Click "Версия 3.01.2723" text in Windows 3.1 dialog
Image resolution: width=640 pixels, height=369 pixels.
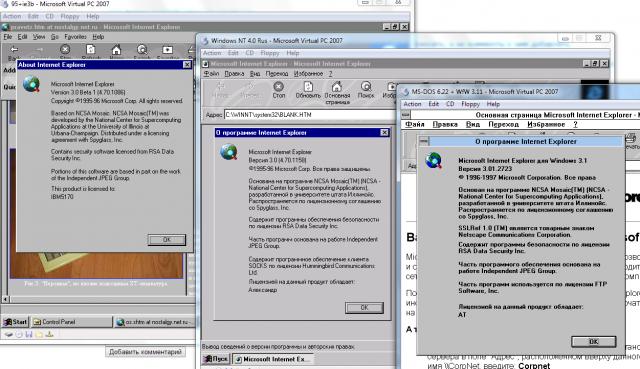point(484,169)
